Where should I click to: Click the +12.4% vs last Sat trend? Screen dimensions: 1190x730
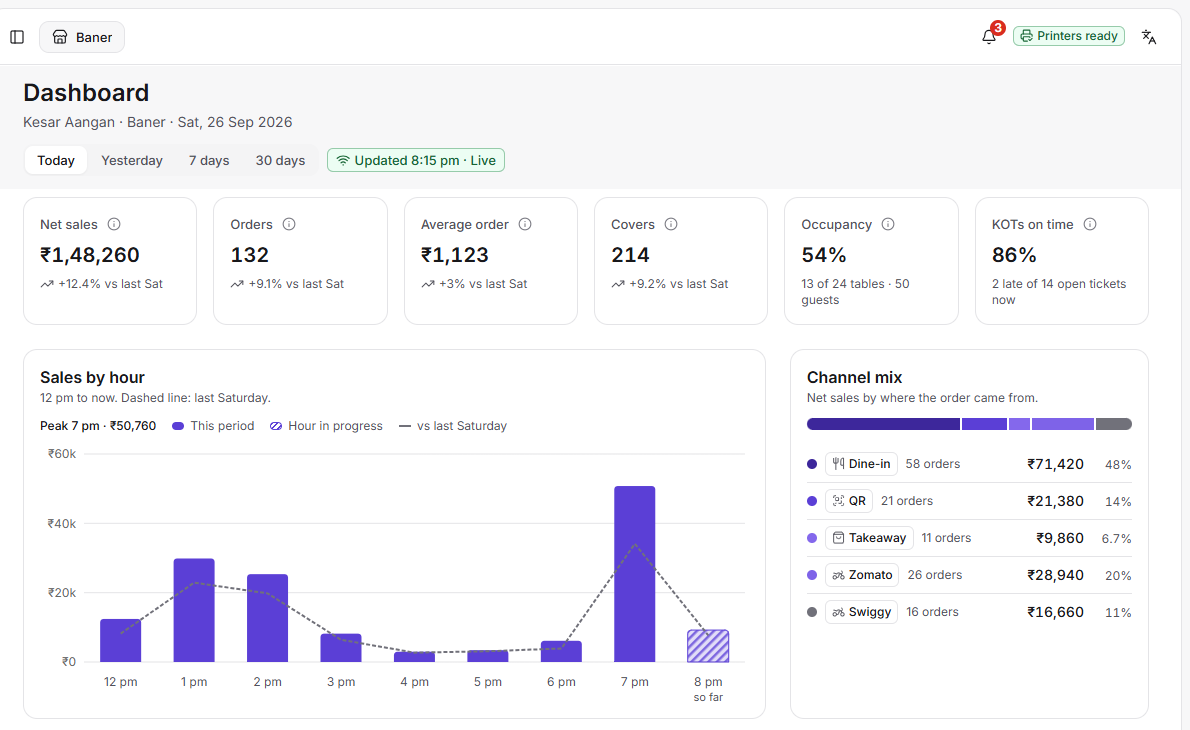coord(102,284)
